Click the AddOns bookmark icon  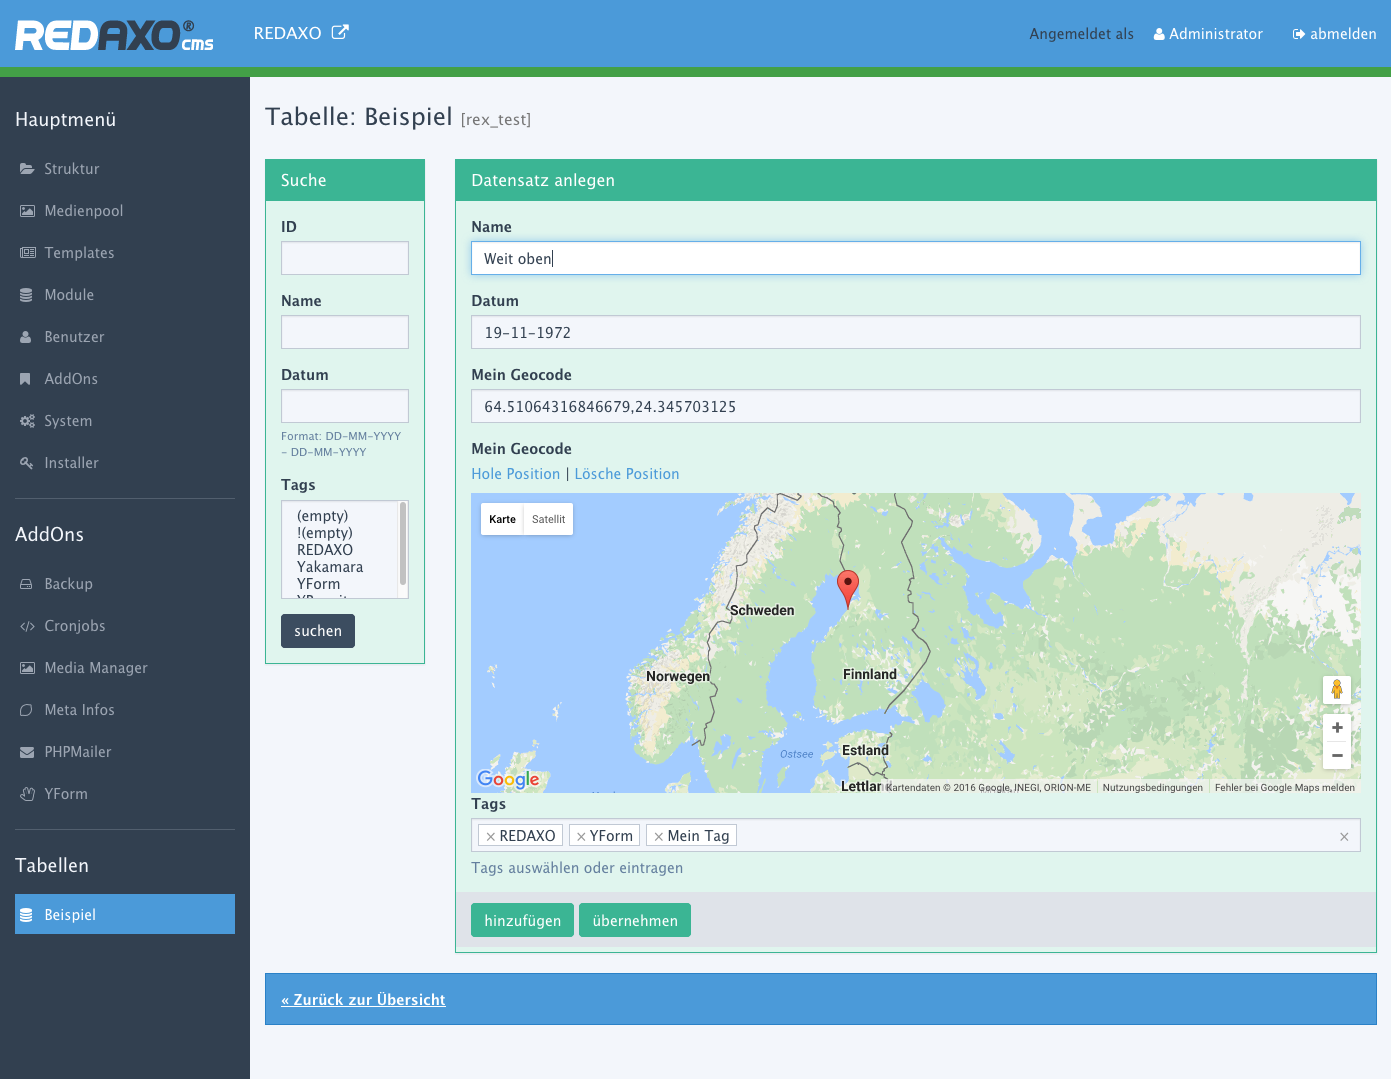[x=27, y=379]
